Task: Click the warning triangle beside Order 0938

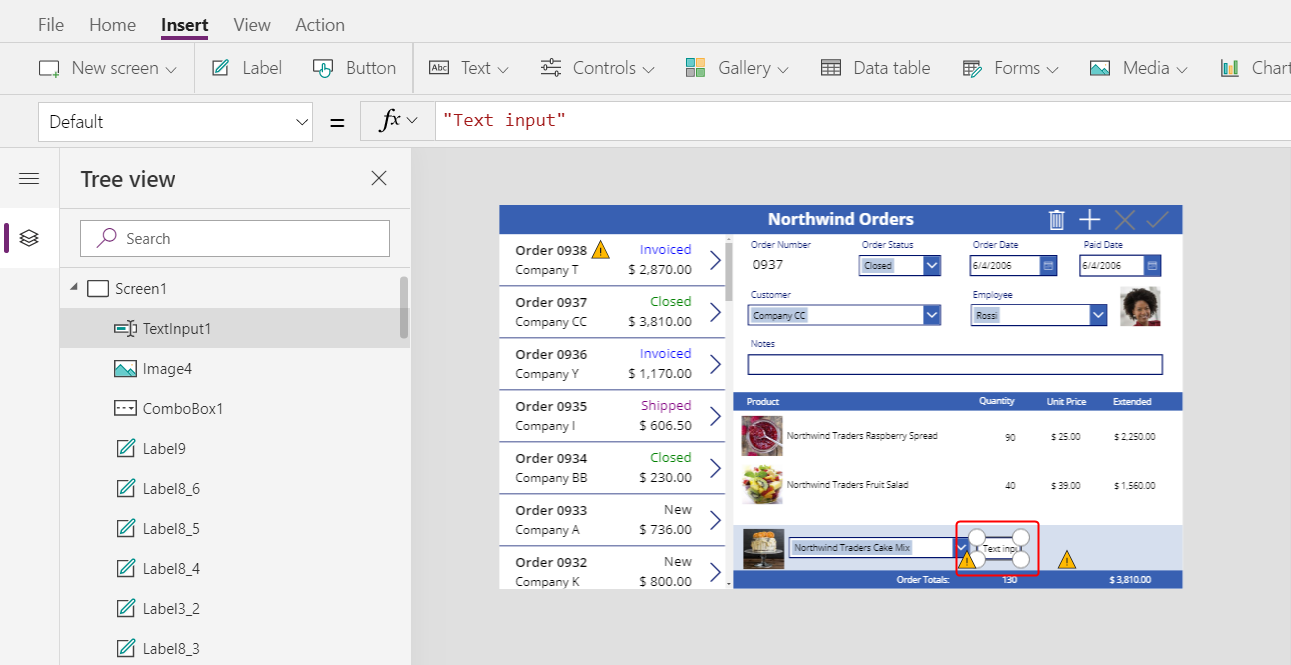Action: tap(601, 249)
